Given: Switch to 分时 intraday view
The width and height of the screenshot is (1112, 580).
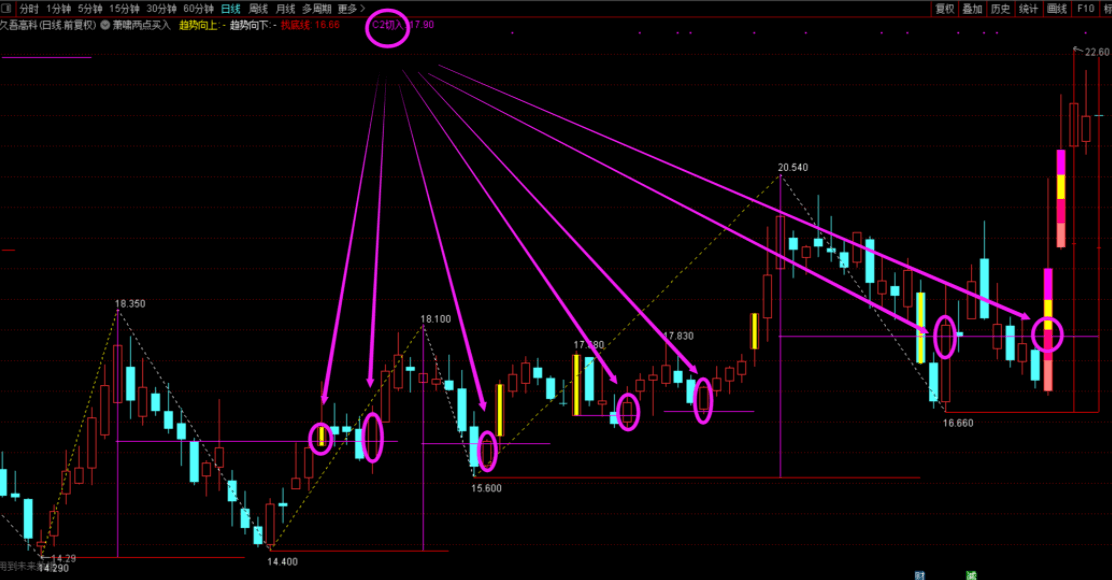Looking at the screenshot, I should tap(28, 9).
